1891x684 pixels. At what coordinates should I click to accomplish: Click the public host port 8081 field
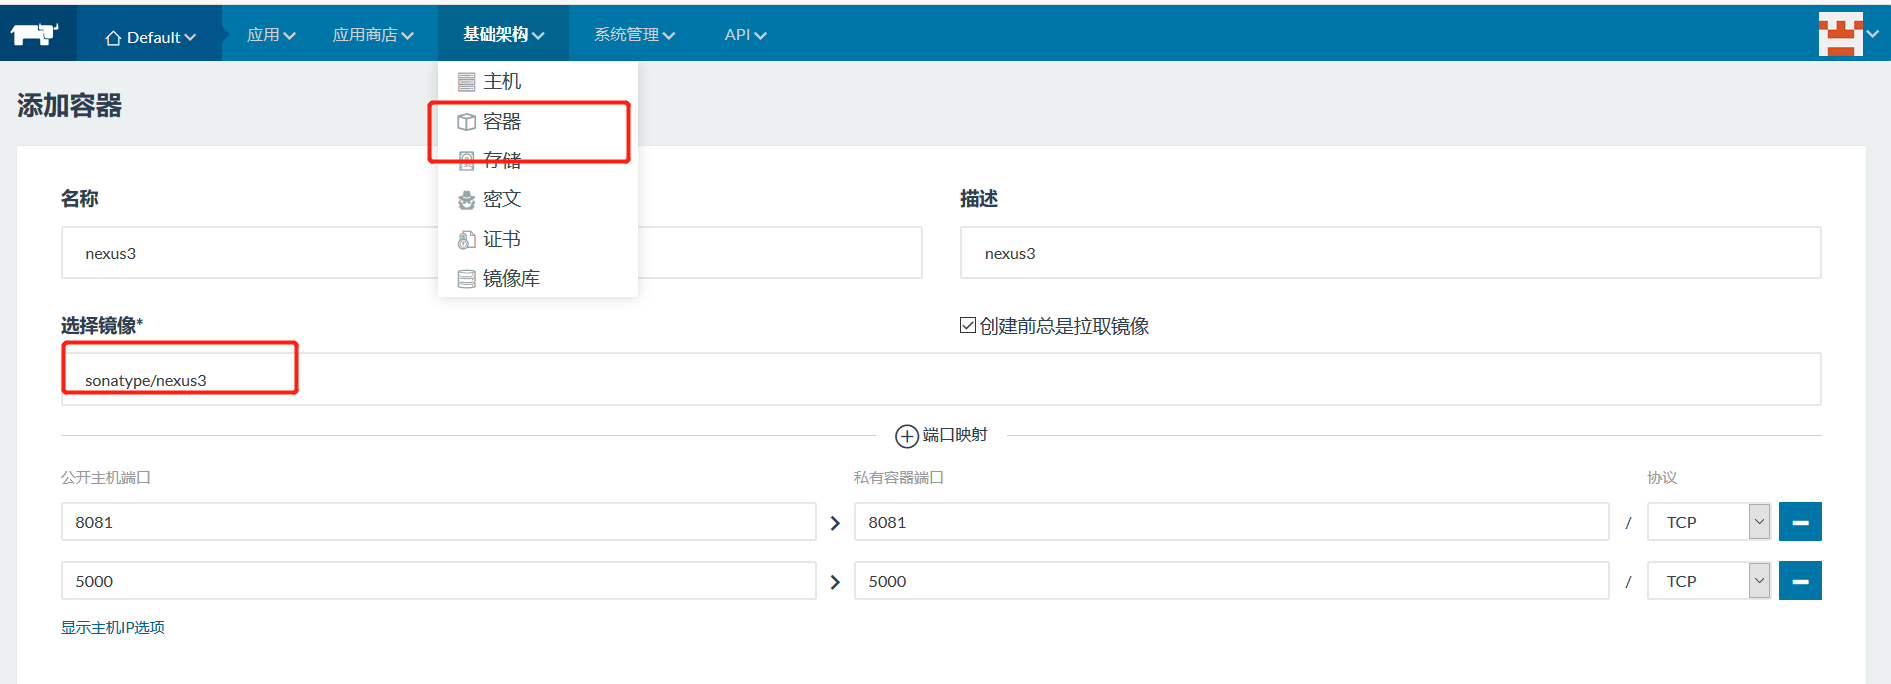coord(439,522)
